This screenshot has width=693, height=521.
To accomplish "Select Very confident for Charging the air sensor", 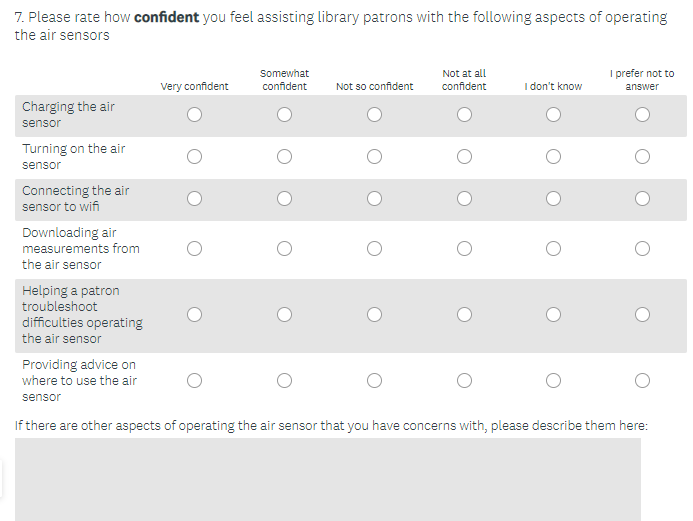I will click(194, 115).
